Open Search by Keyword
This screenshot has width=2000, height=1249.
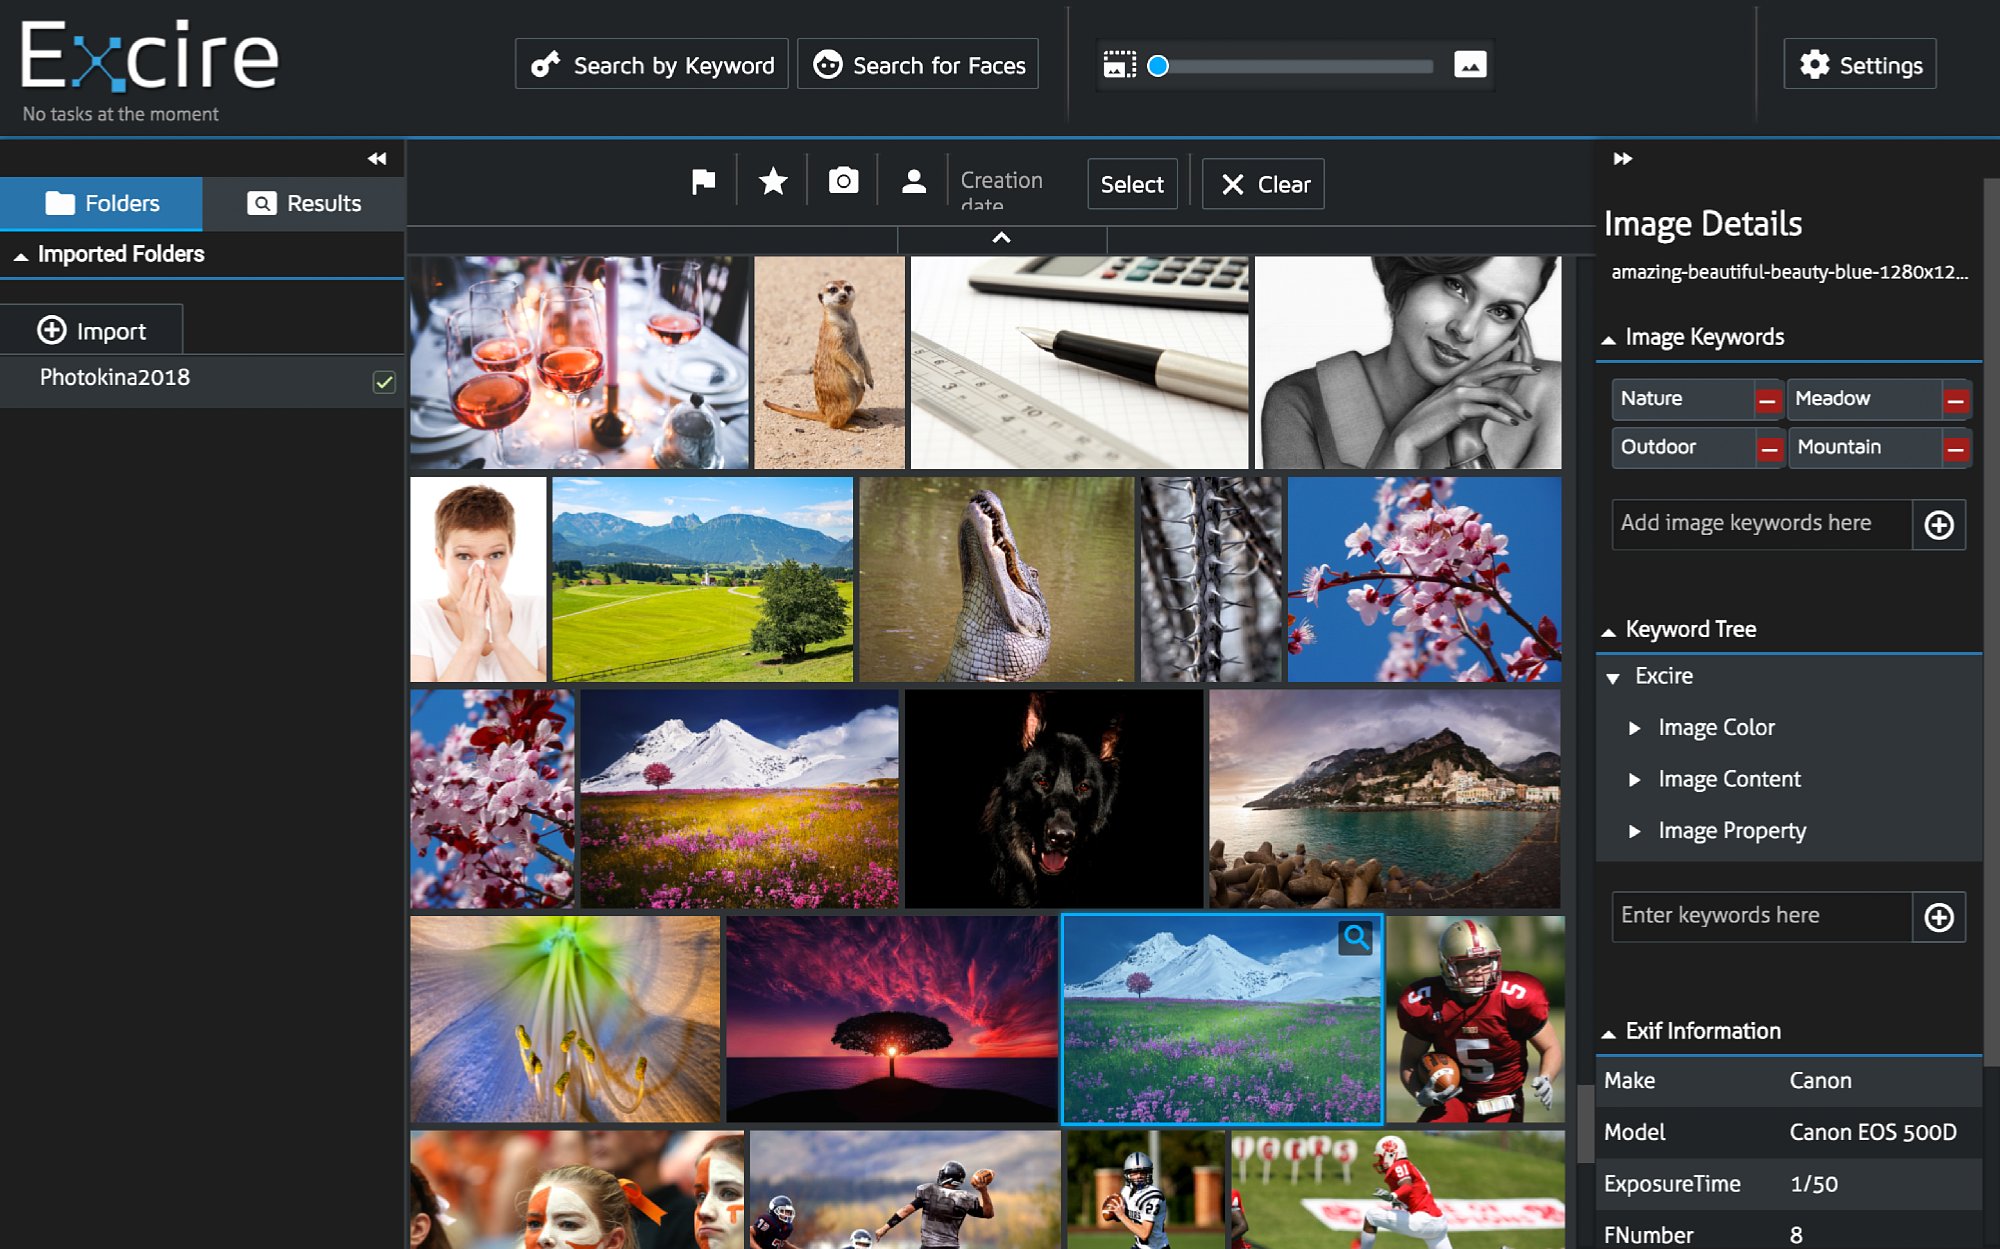point(651,65)
